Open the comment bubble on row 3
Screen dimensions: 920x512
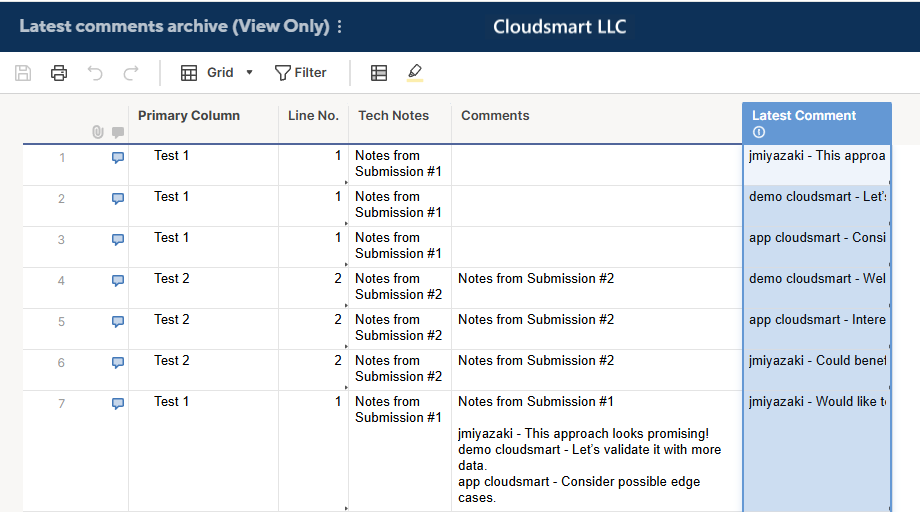tap(118, 240)
